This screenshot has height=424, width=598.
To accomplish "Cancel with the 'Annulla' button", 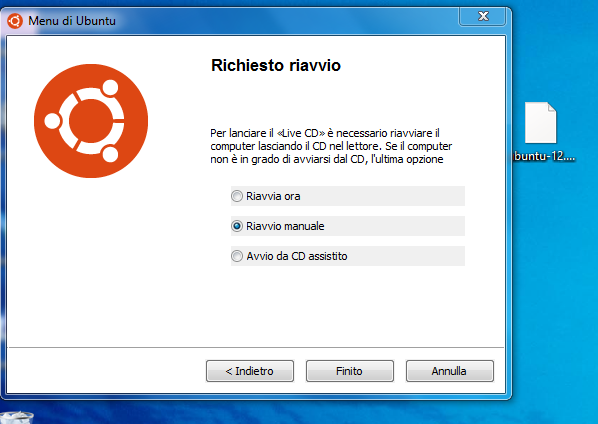I will [x=450, y=371].
